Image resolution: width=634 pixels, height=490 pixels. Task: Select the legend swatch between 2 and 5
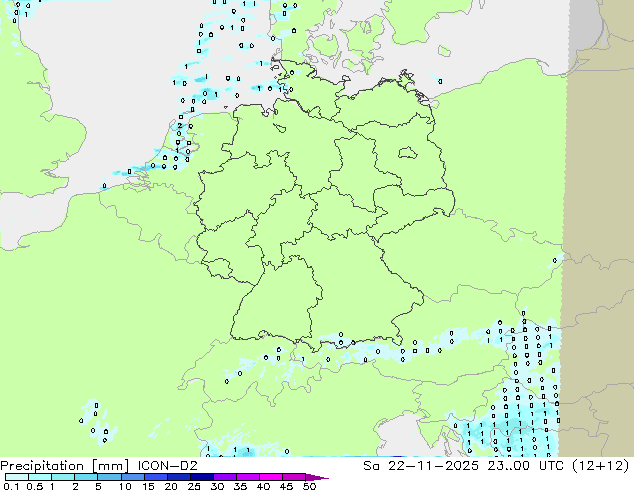(x=86, y=477)
